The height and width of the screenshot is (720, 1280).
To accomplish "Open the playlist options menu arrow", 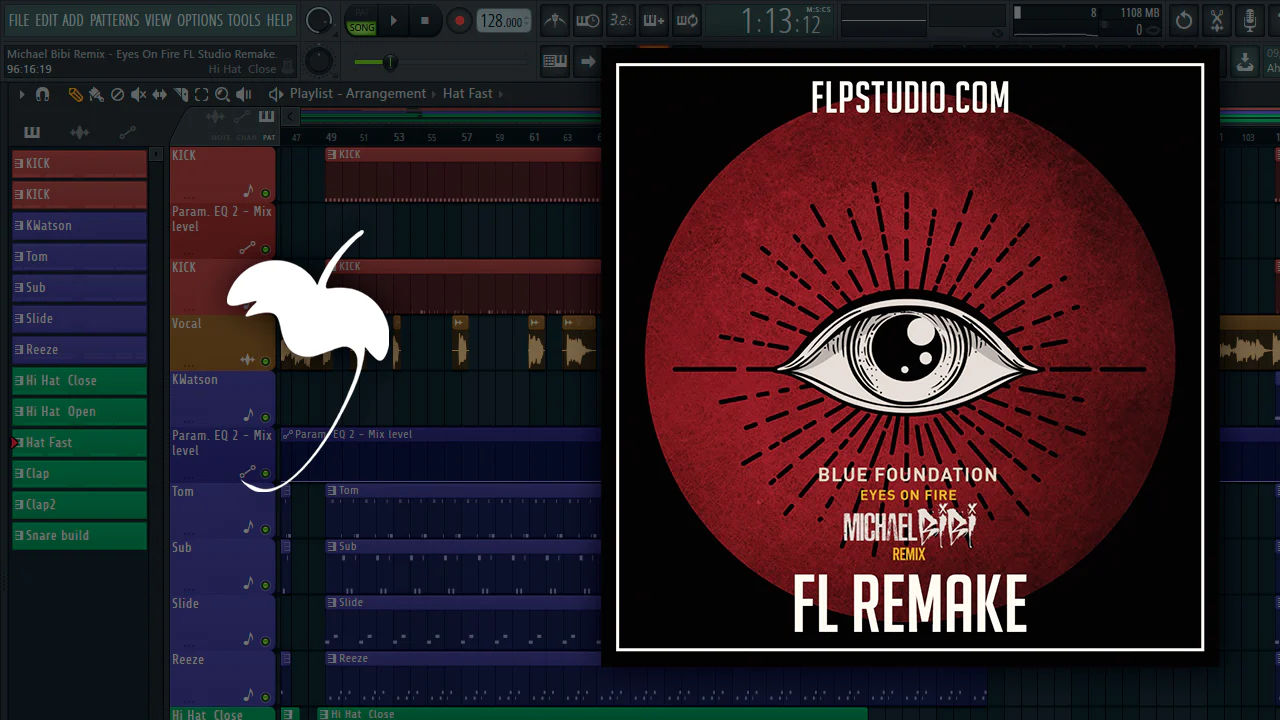I will pos(21,94).
